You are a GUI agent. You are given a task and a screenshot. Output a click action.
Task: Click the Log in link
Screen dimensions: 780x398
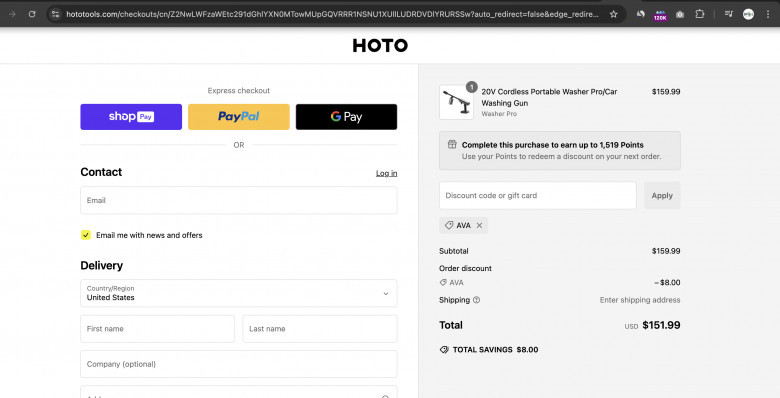387,173
